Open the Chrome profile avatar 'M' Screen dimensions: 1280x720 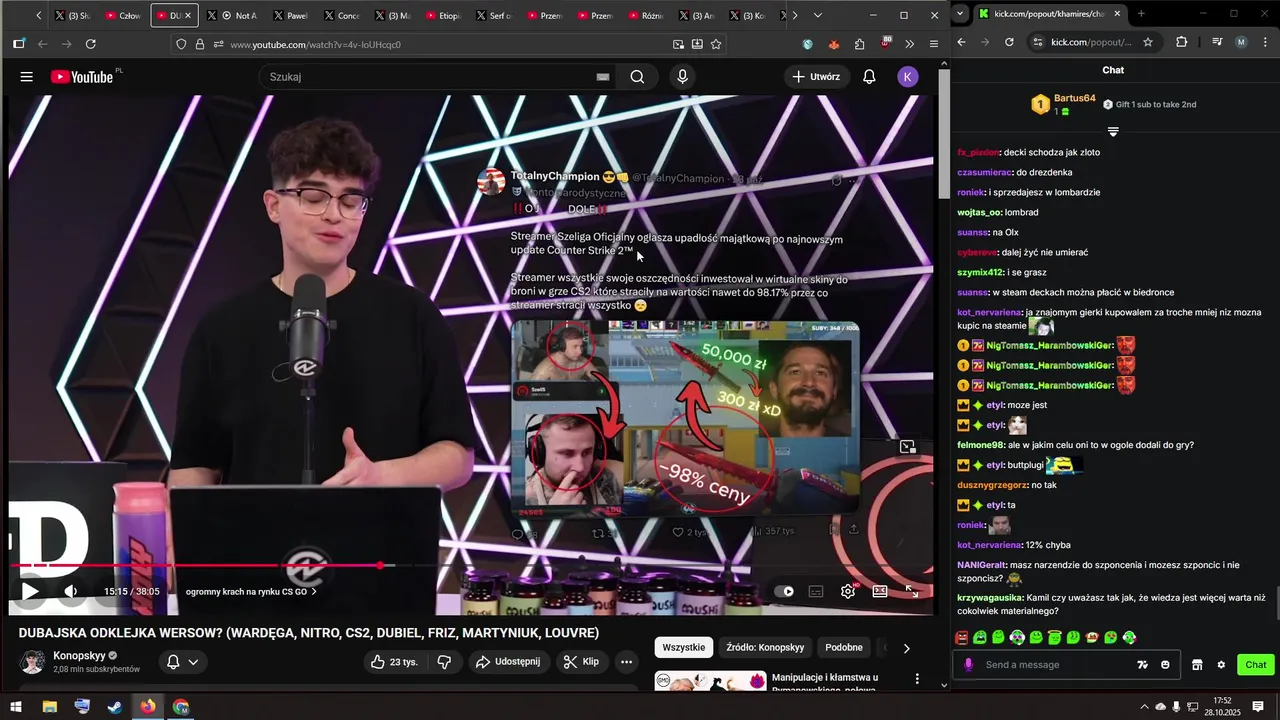(x=1241, y=42)
